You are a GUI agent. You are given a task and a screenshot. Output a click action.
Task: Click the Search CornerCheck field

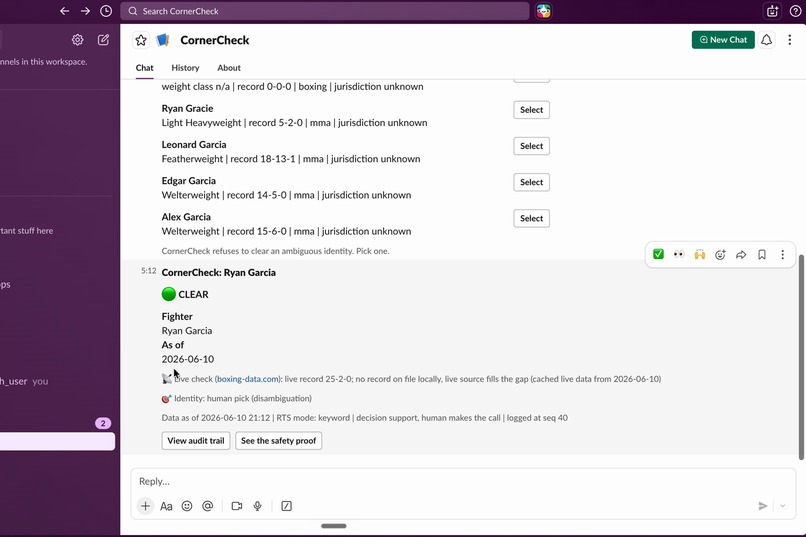tap(324, 11)
